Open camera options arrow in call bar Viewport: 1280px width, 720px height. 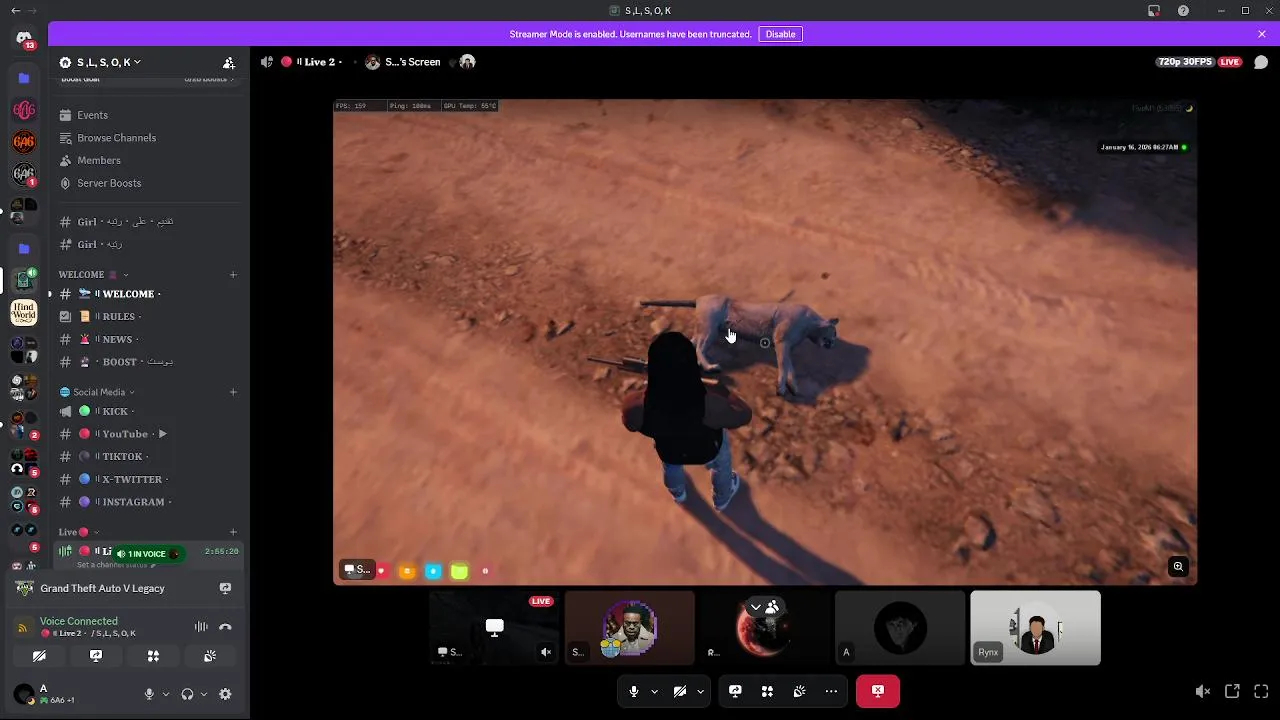click(700, 691)
